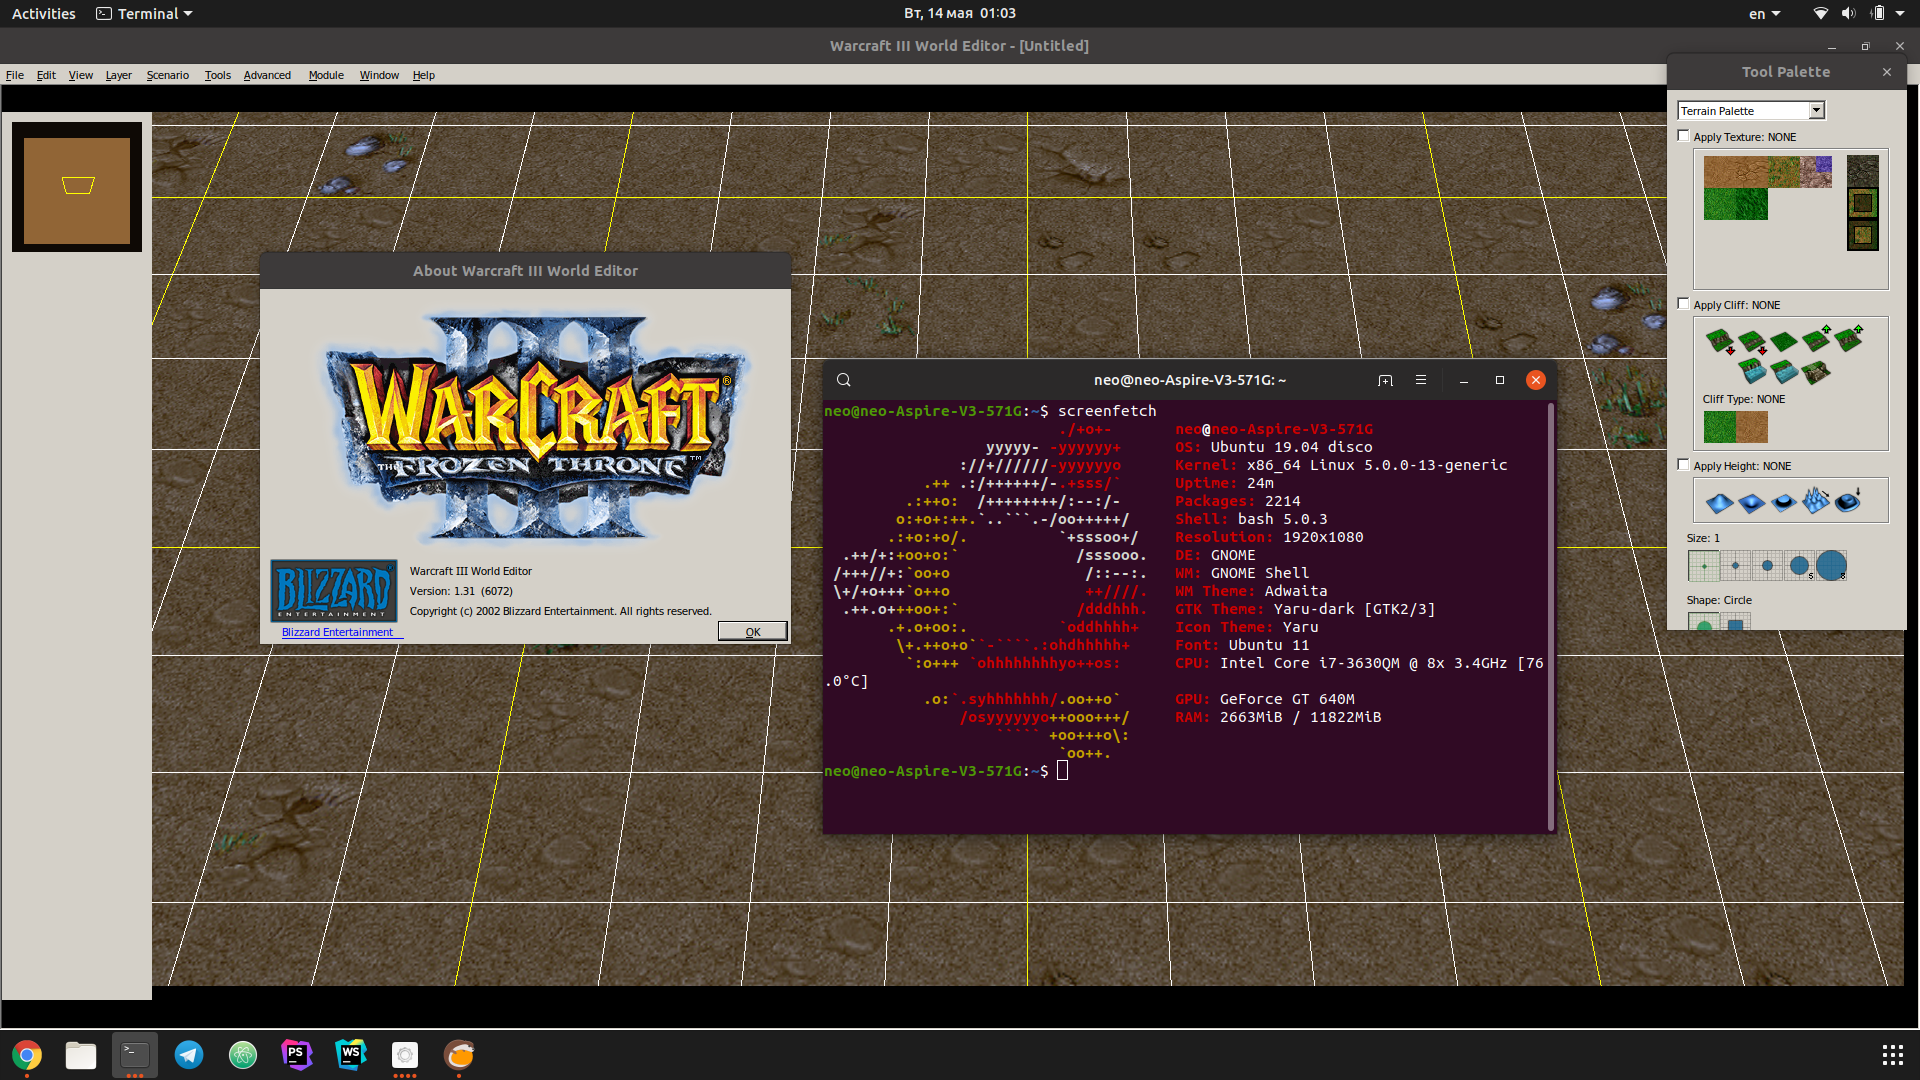Select the cracked rough dirt texture tile

(1752, 172)
